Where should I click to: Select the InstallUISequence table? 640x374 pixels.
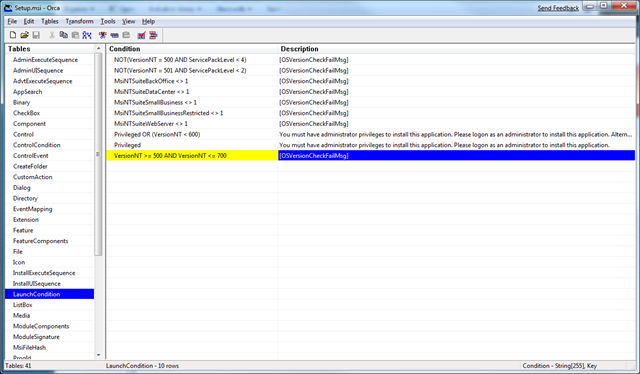[37, 283]
